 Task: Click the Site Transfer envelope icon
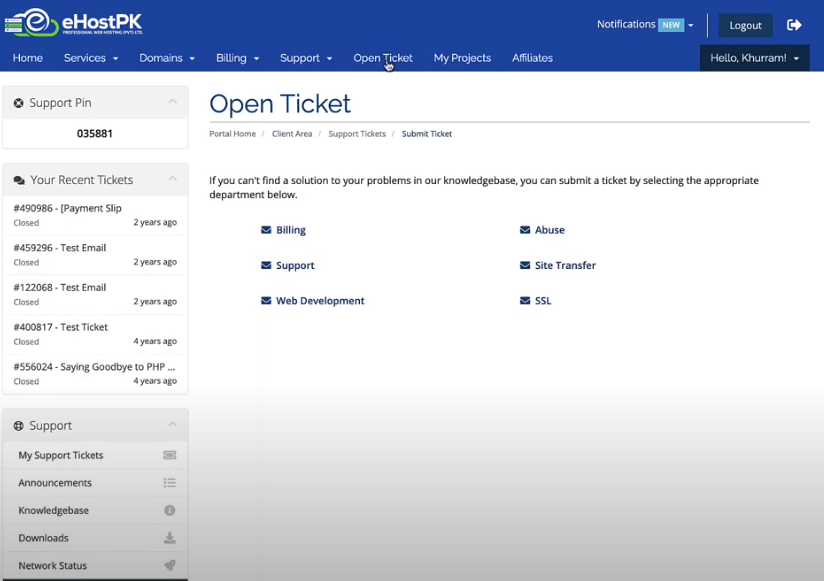[525, 265]
